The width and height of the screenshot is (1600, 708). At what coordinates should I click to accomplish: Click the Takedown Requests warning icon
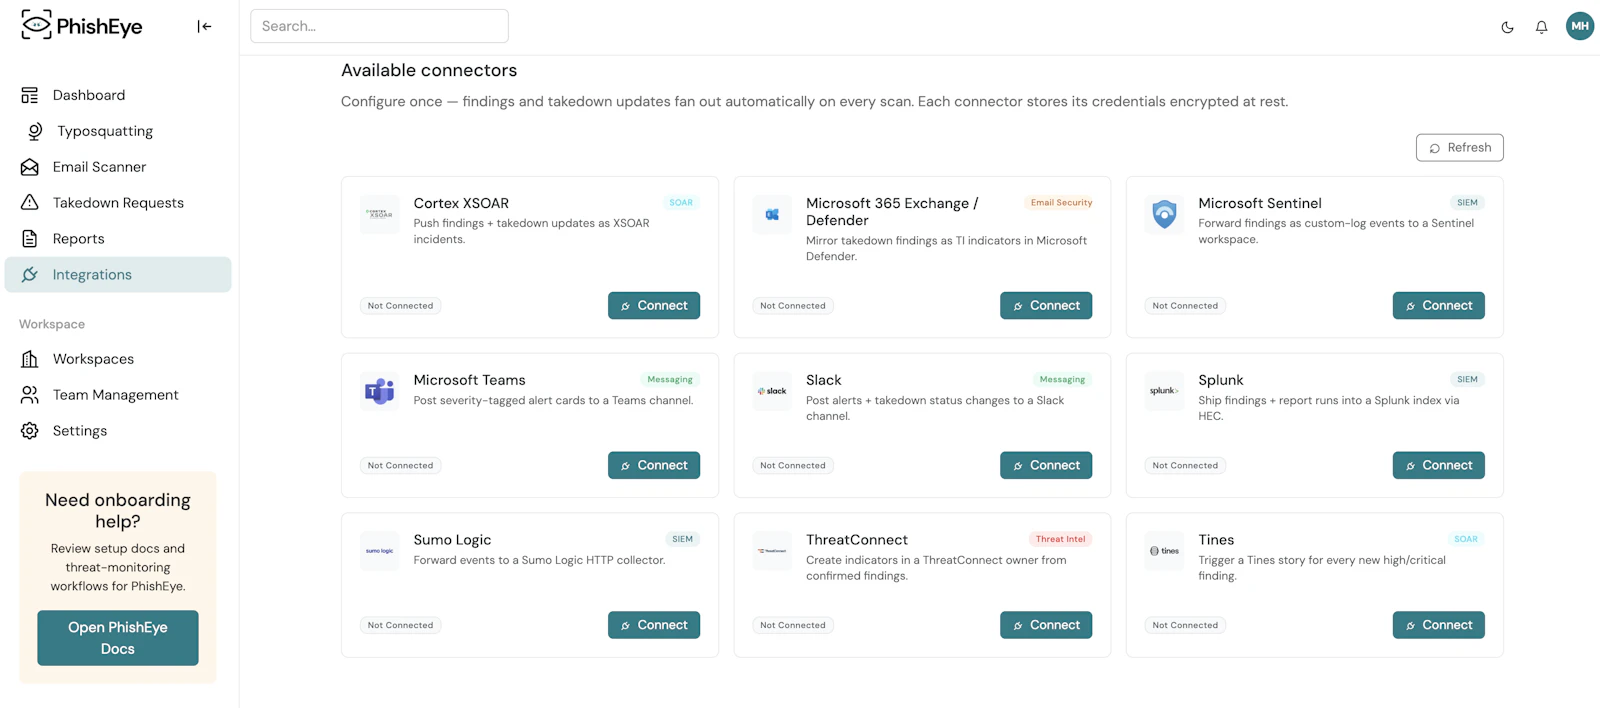30,203
